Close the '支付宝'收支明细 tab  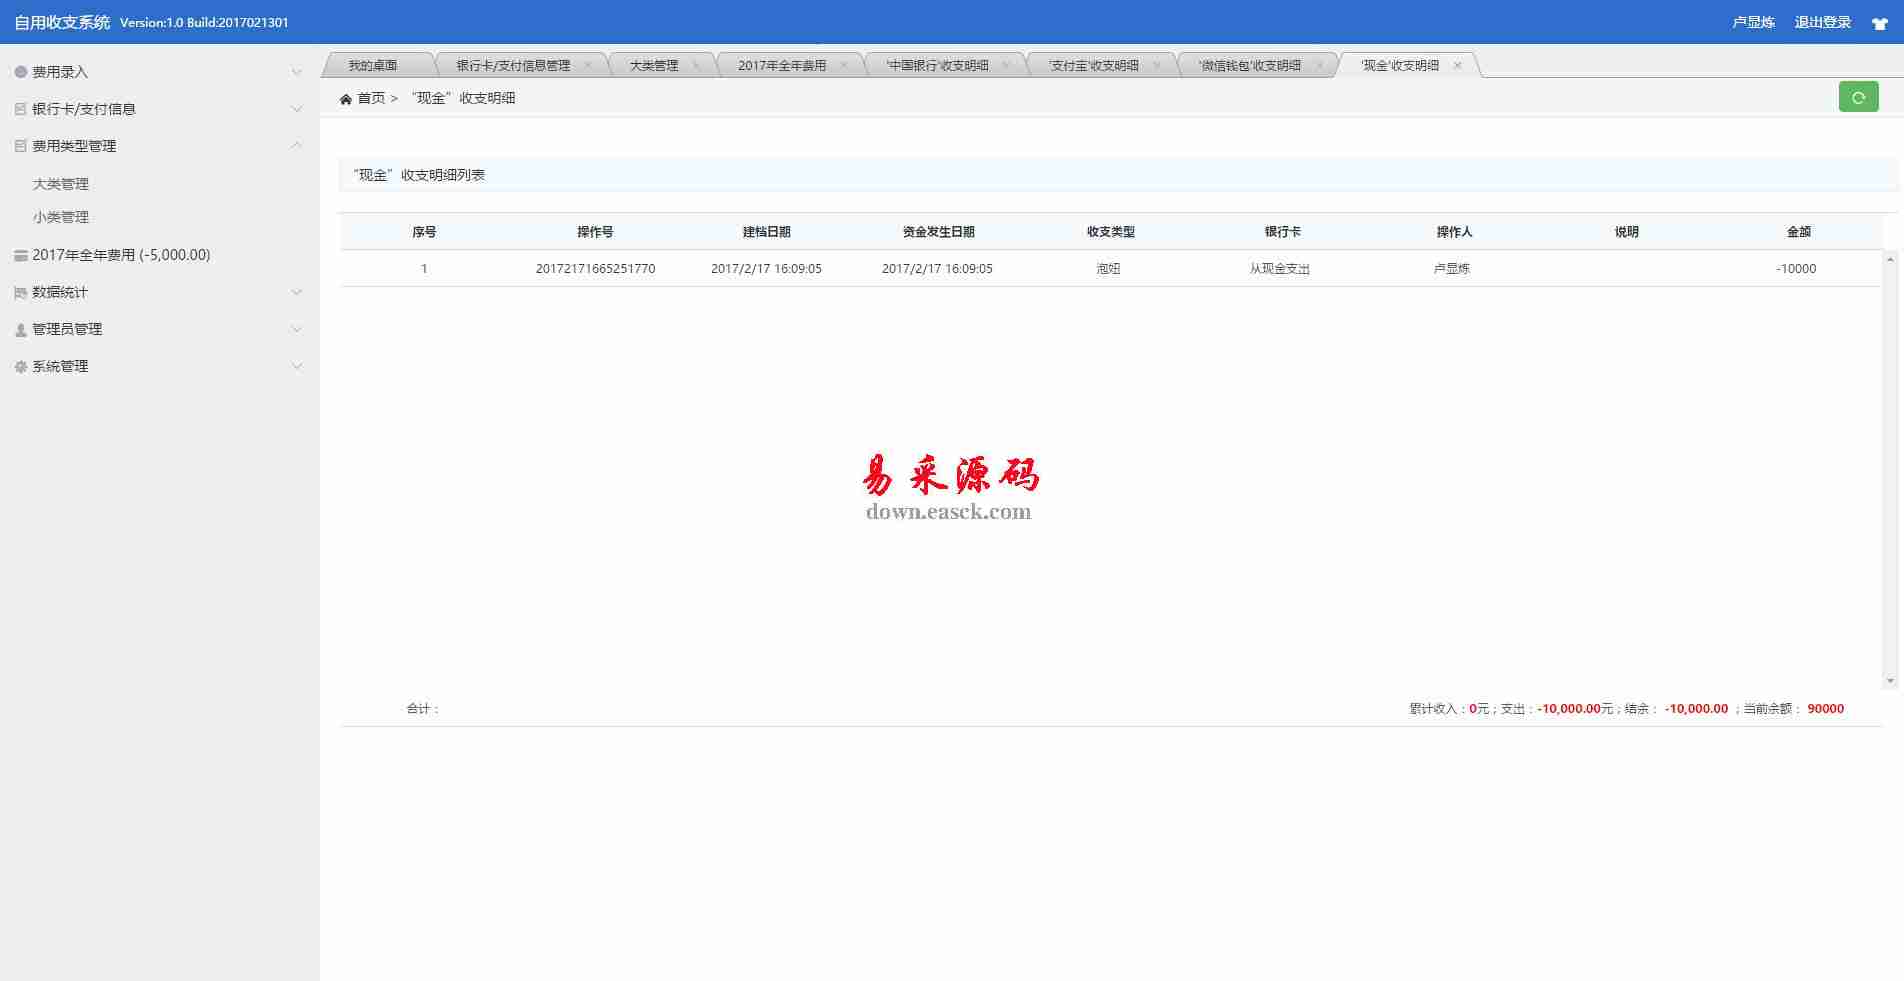pos(1157,66)
